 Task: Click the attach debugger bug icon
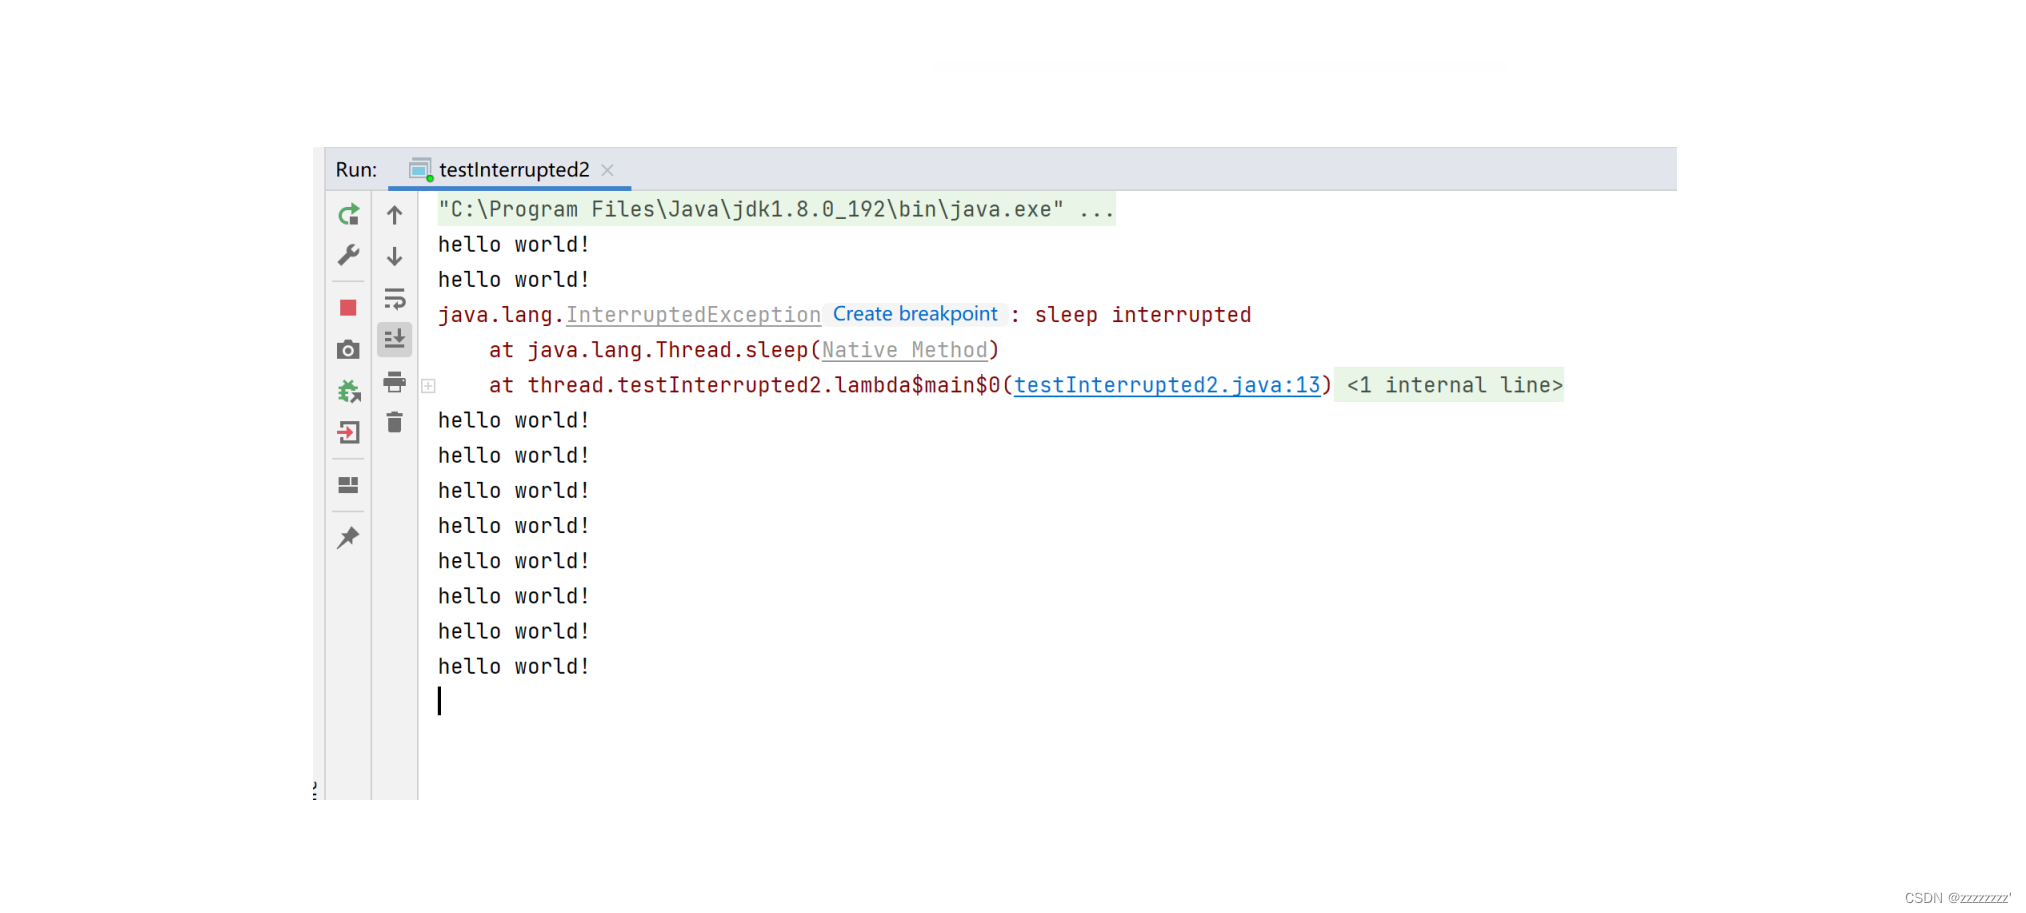[348, 391]
